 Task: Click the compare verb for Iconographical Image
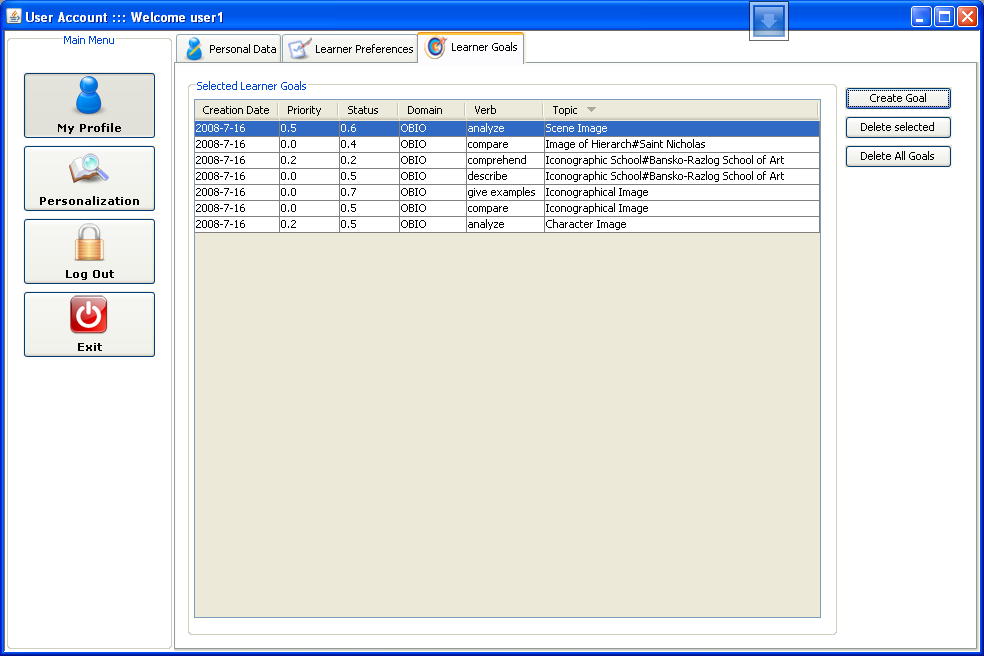coord(488,208)
